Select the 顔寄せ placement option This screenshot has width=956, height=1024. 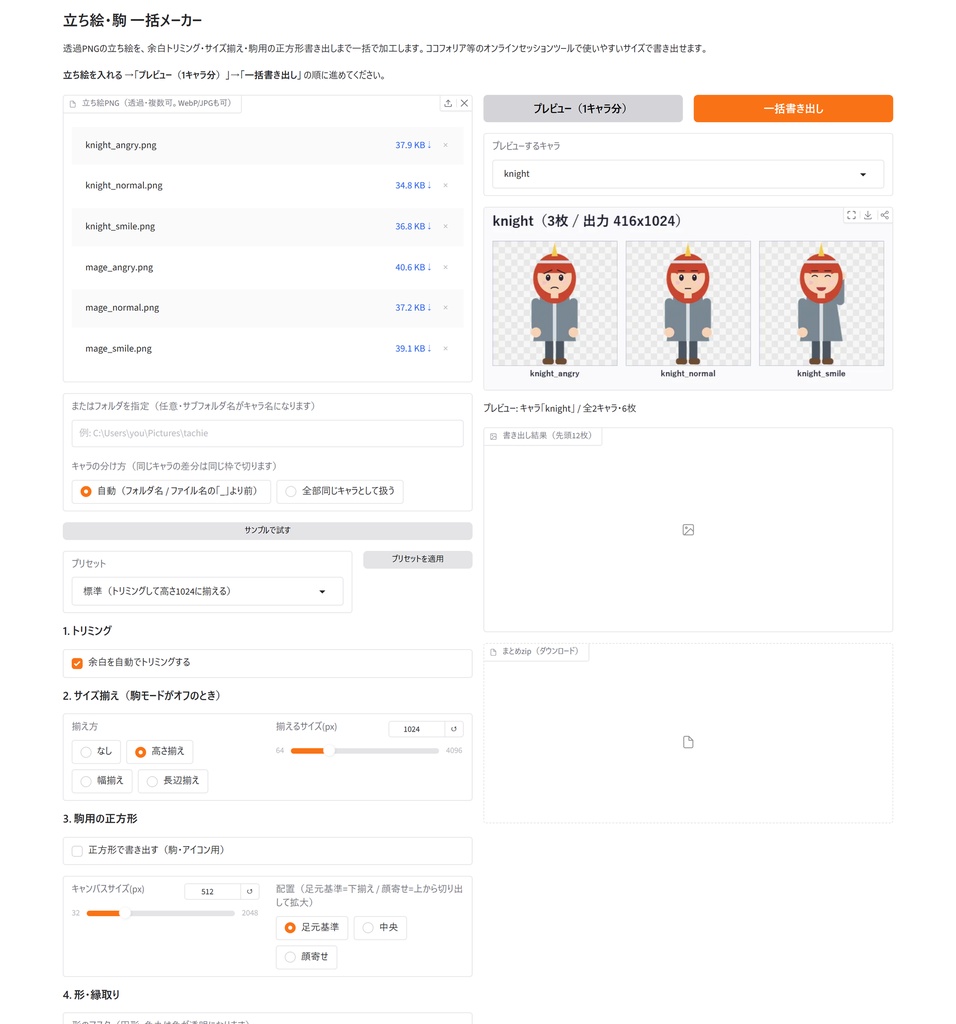pyautogui.click(x=306, y=957)
